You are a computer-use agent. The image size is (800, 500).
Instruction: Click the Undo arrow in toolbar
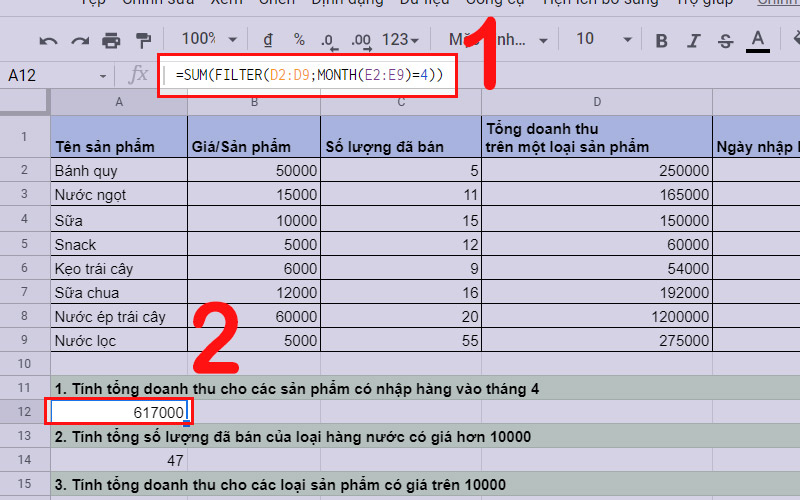pyautogui.click(x=48, y=40)
